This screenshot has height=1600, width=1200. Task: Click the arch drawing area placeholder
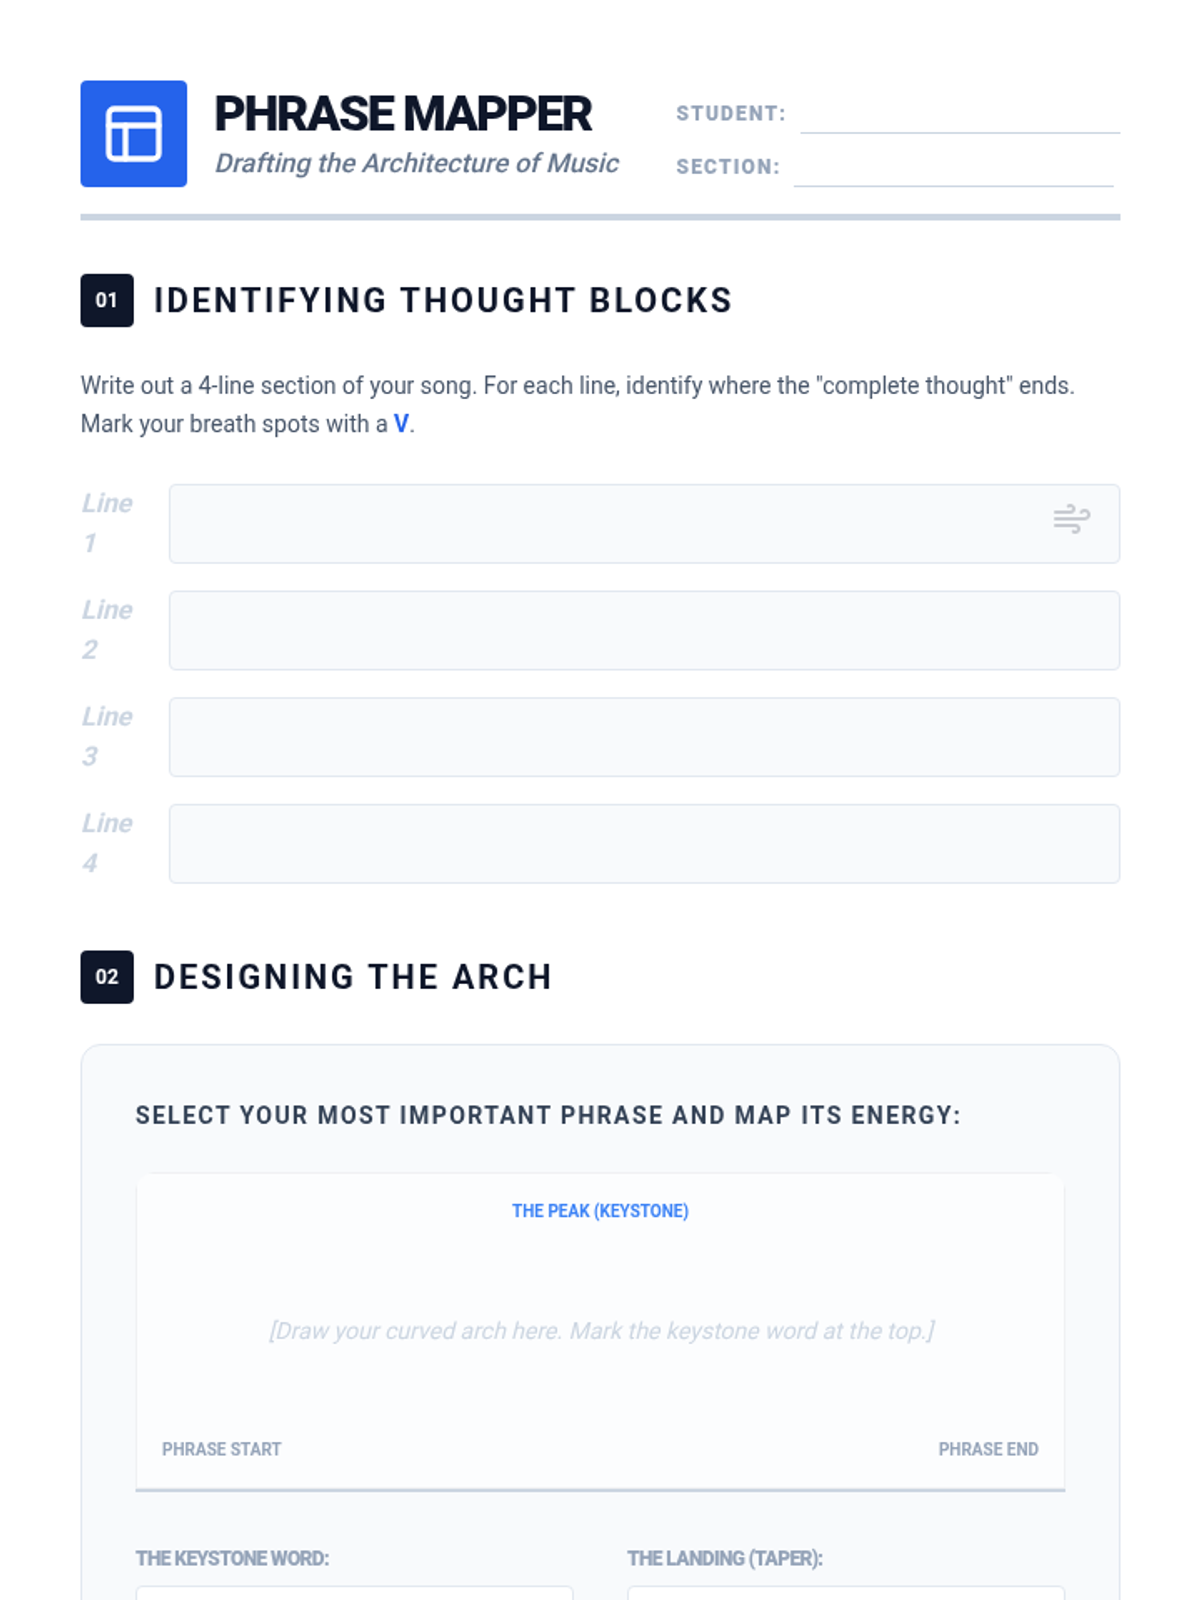[600, 1331]
